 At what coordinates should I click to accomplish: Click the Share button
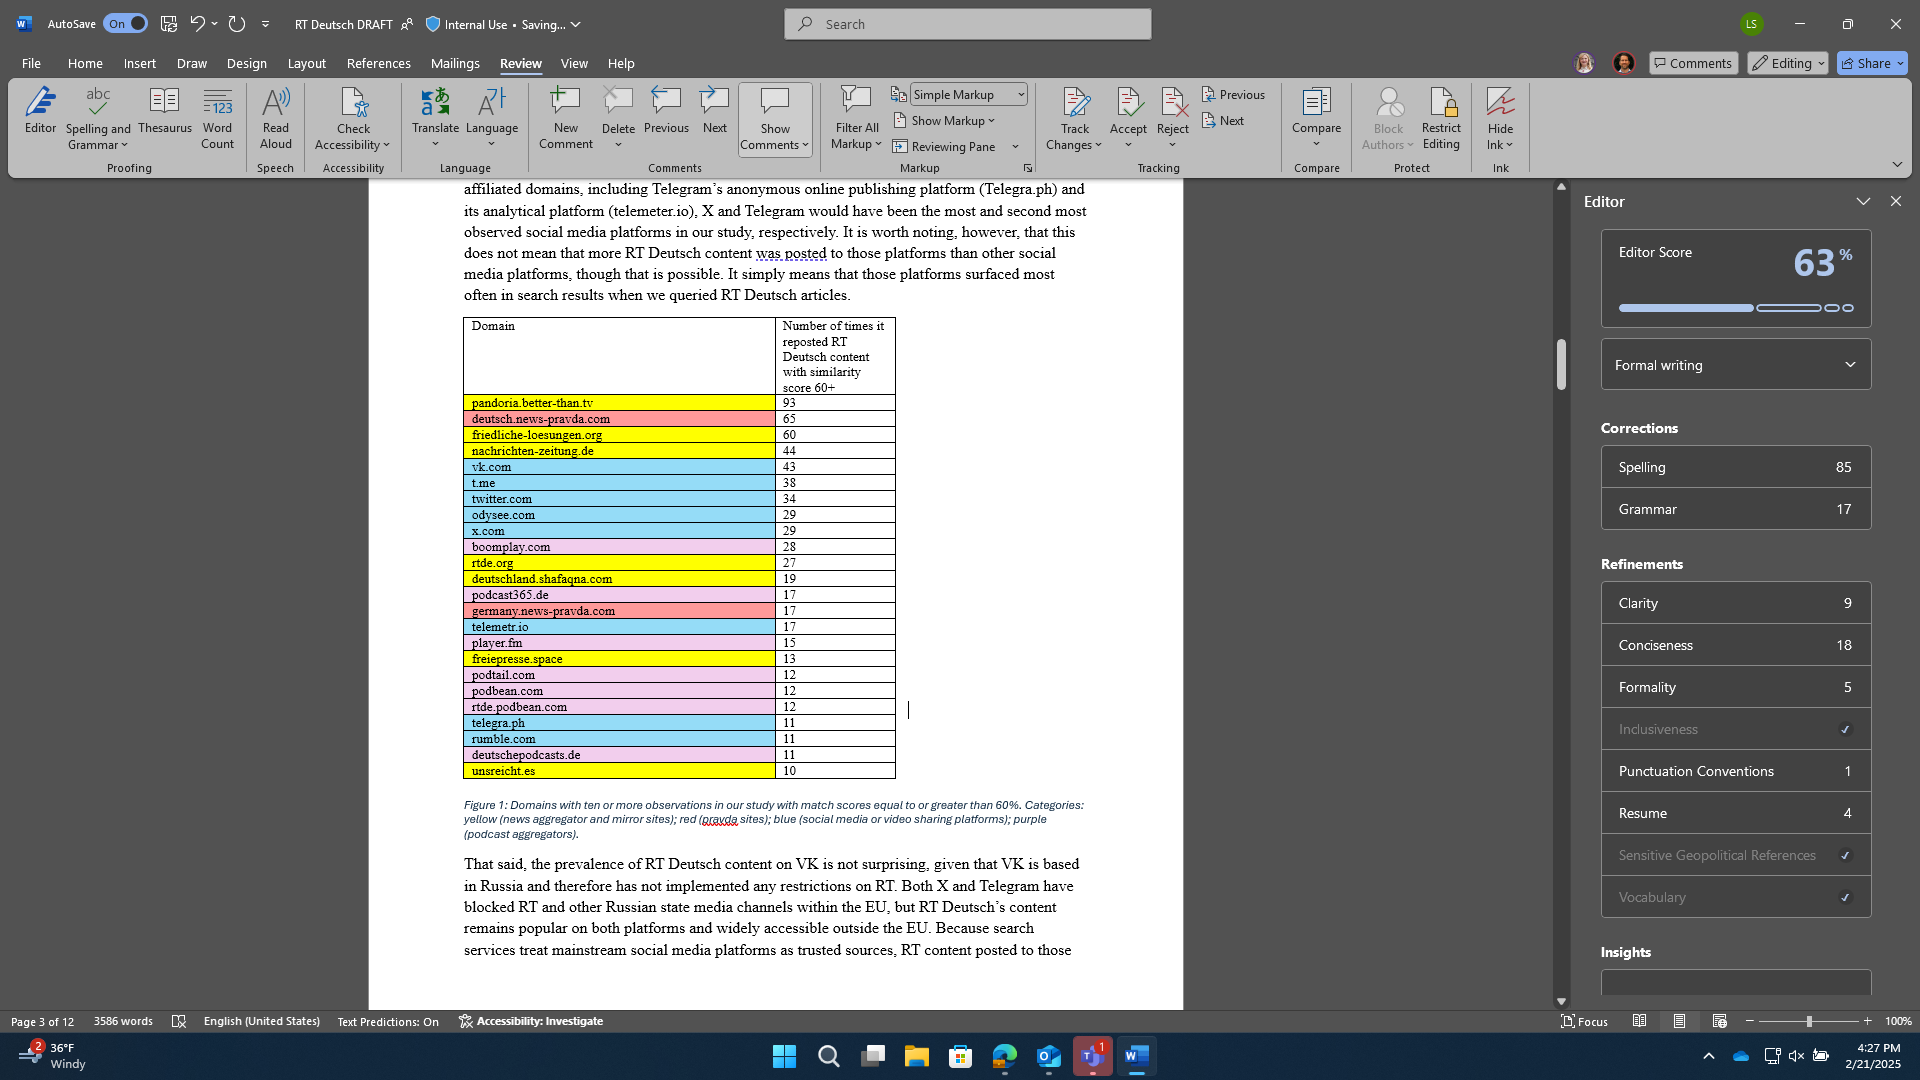click(x=1872, y=63)
